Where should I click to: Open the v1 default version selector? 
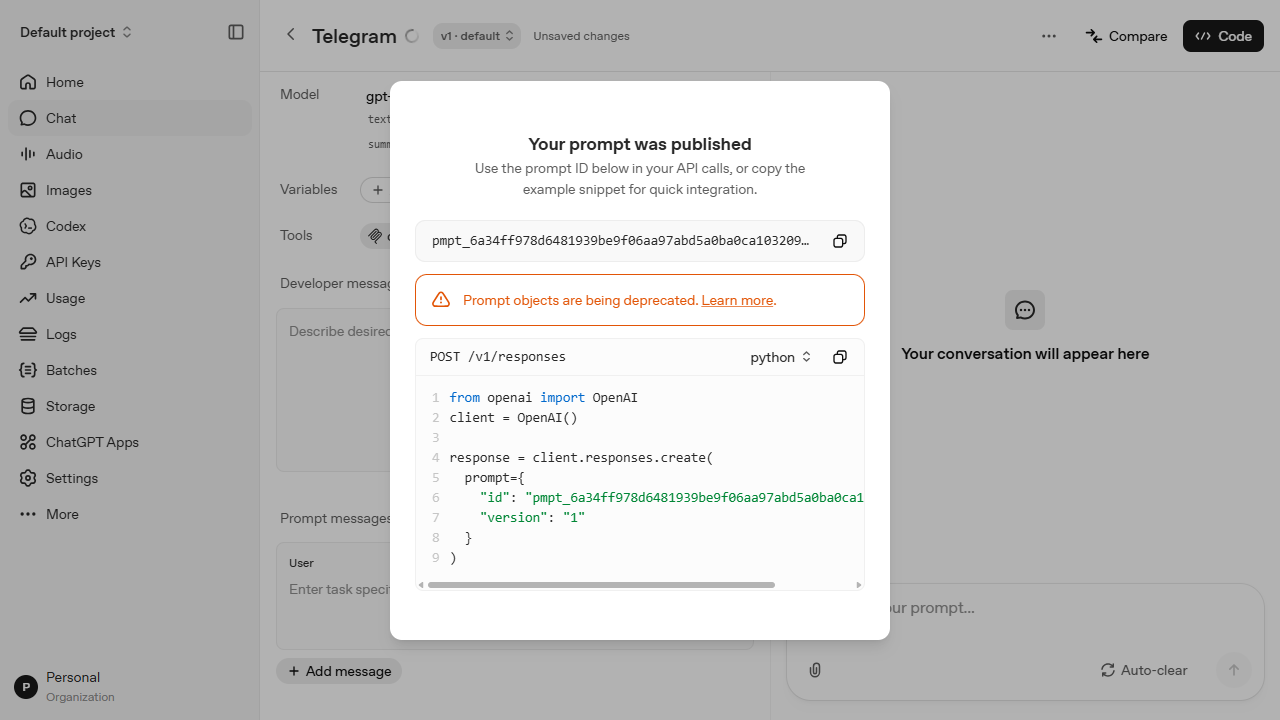point(477,36)
